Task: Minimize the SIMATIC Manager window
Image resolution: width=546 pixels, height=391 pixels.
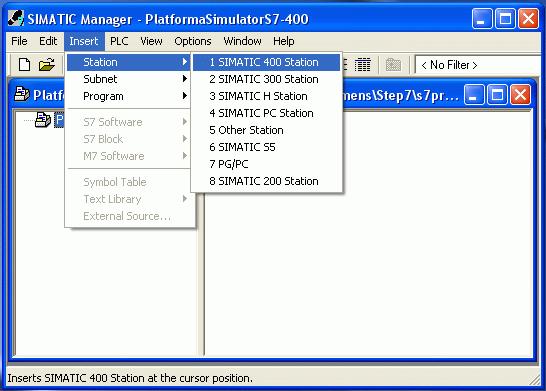Action: click(x=482, y=18)
